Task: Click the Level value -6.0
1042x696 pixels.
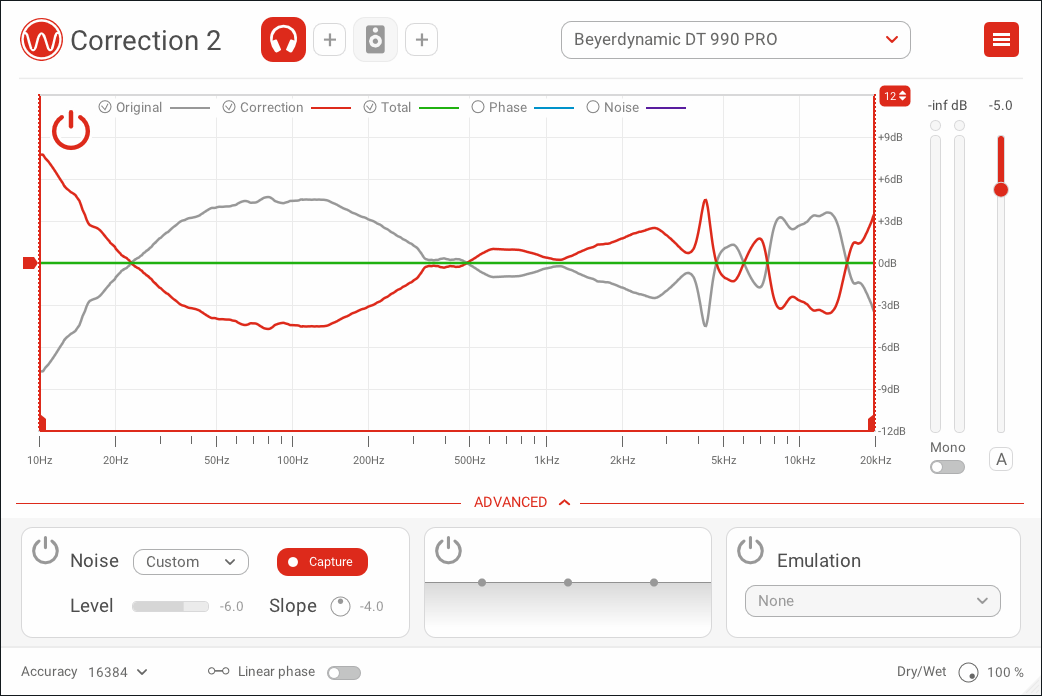Action: point(231,606)
